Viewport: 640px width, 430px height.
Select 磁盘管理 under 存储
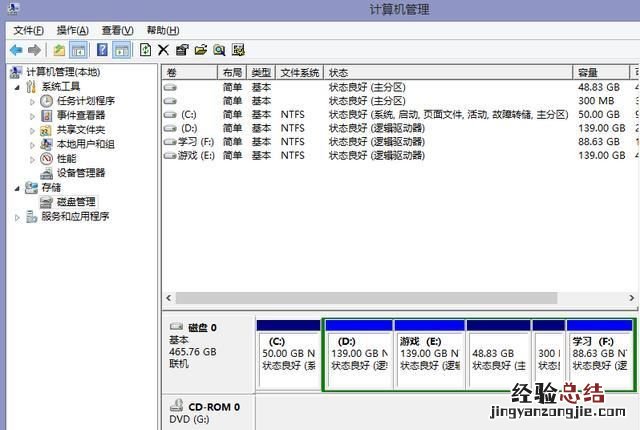(75, 202)
